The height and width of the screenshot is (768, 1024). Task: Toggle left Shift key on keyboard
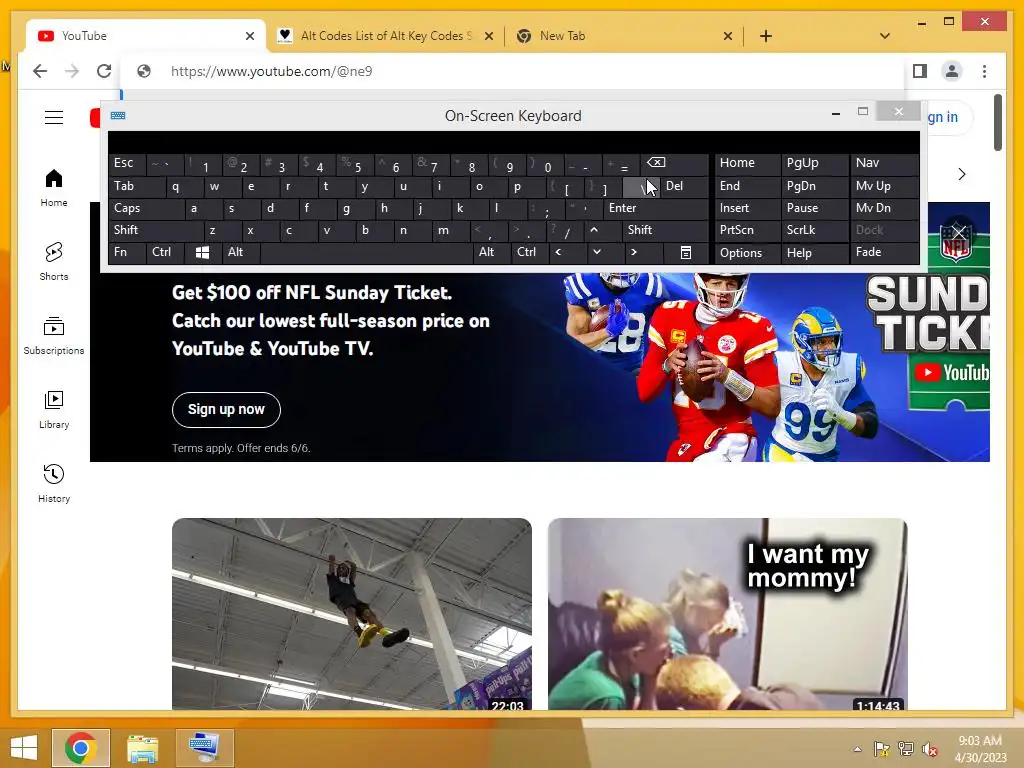pos(156,230)
